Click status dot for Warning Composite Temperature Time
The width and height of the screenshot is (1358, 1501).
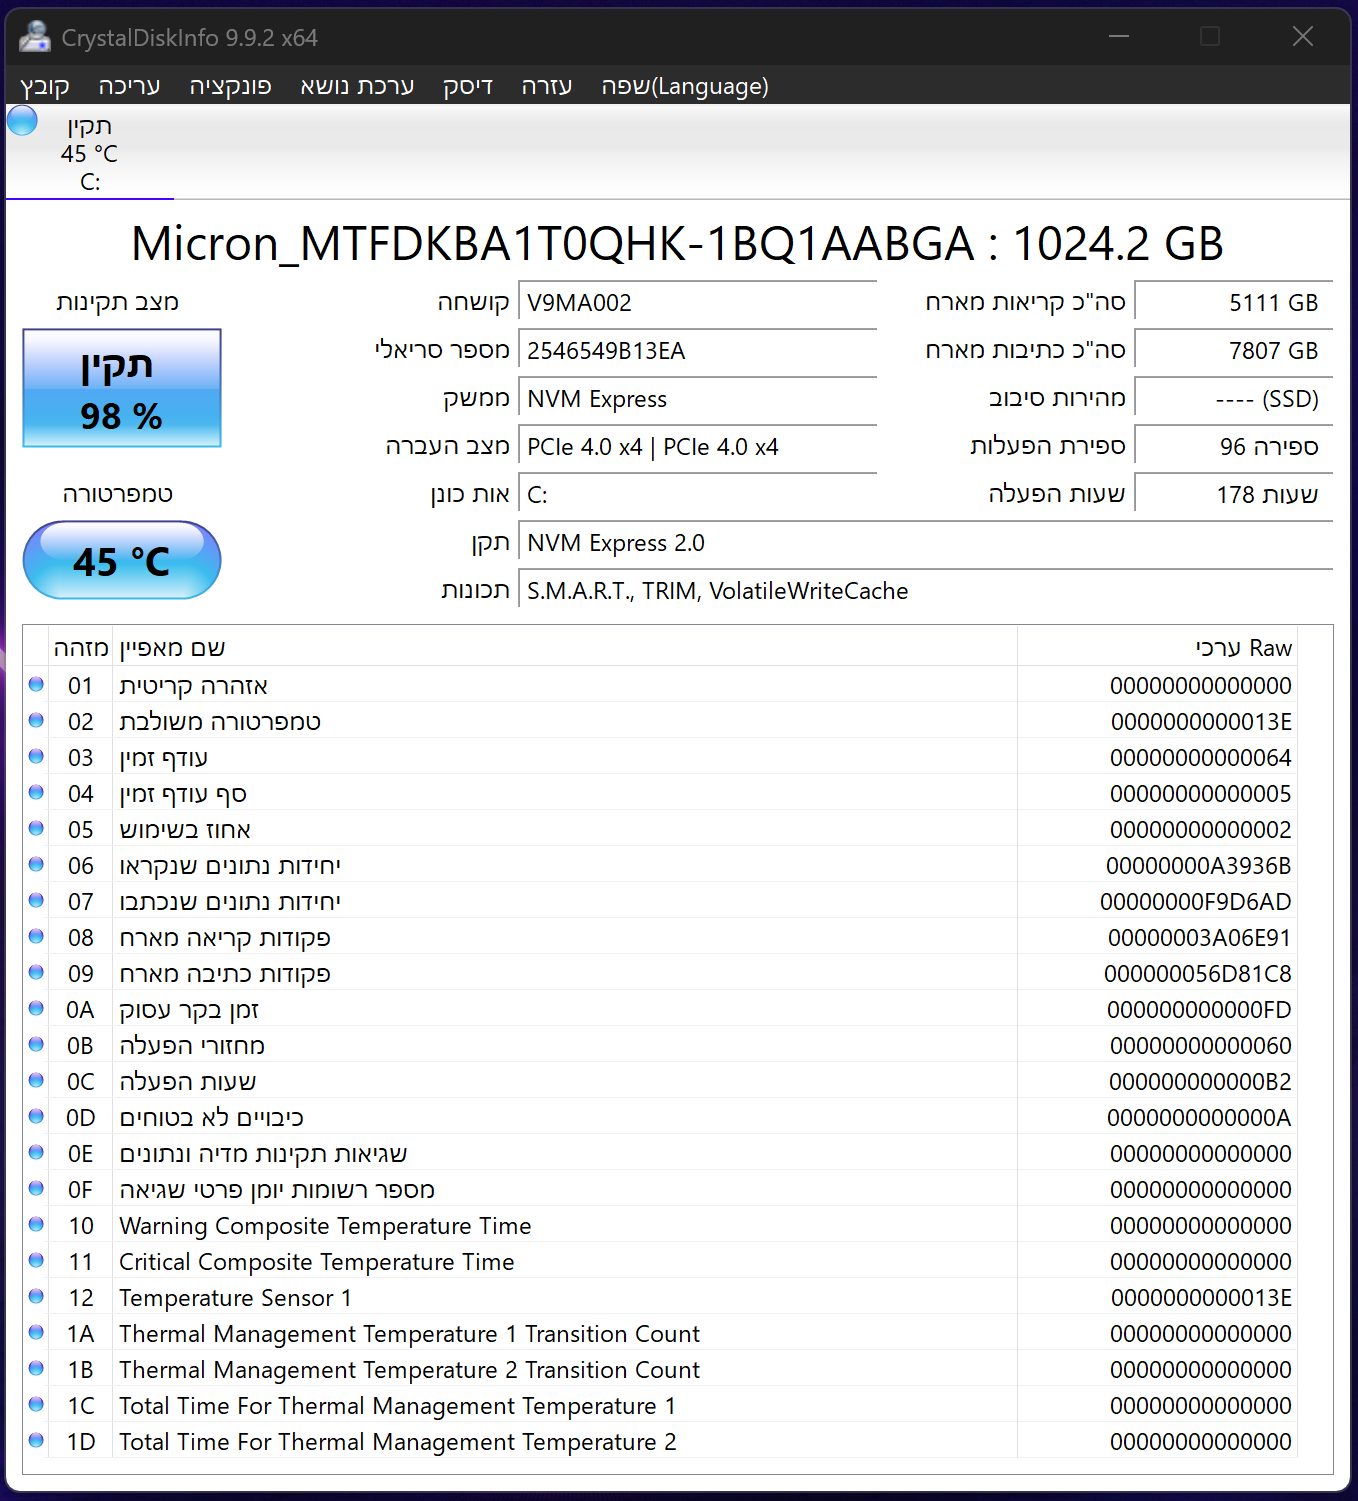tap(36, 1225)
